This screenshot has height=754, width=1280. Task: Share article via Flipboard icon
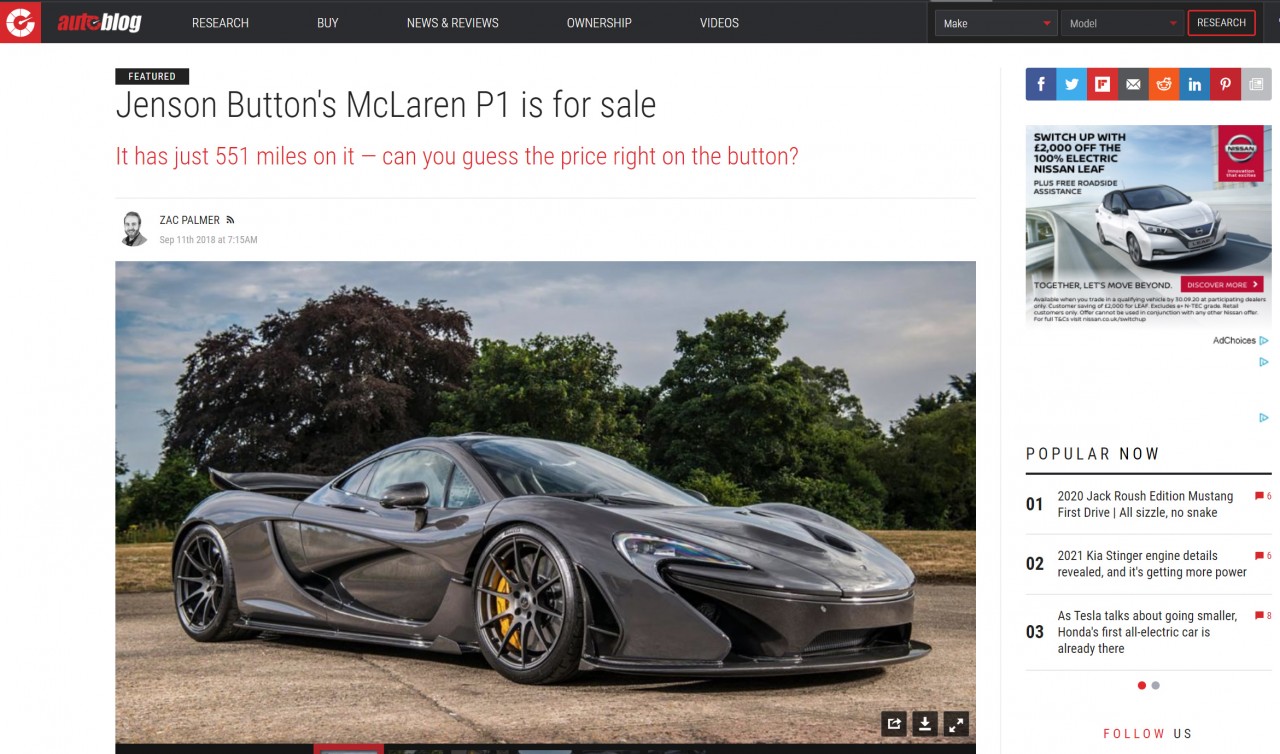pos(1102,84)
